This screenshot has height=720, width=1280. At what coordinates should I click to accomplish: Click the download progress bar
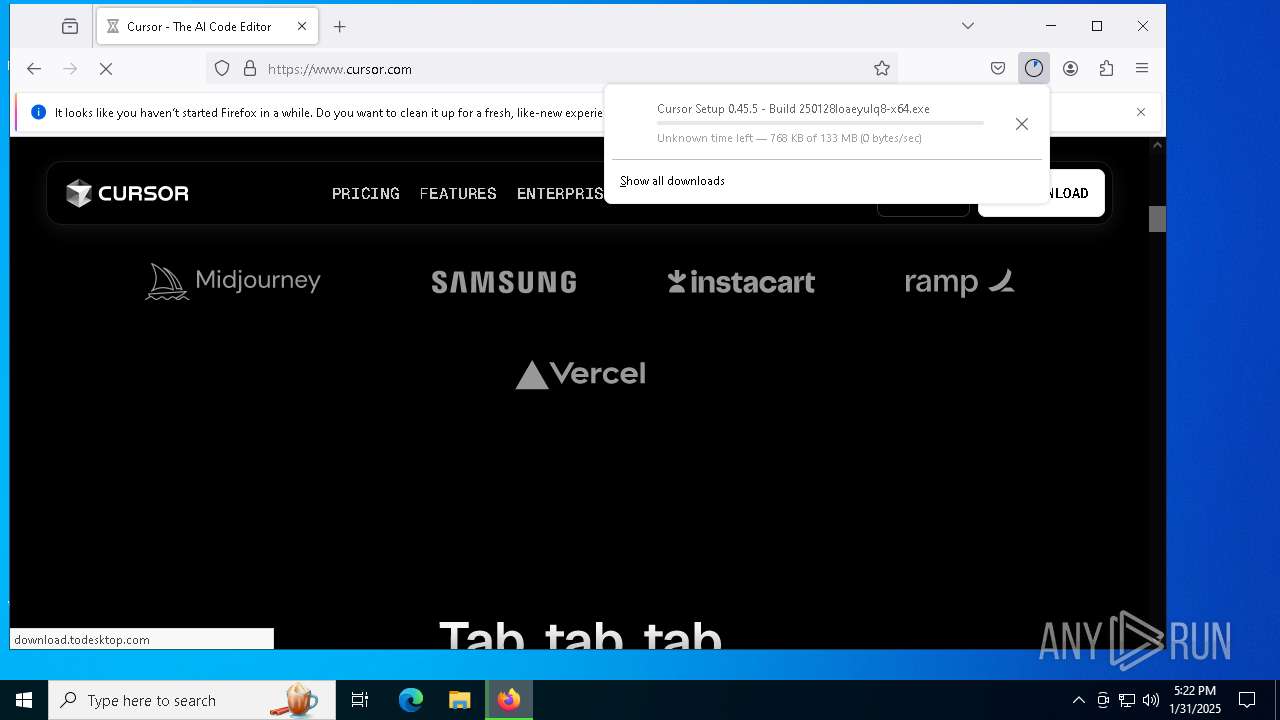[x=820, y=123]
